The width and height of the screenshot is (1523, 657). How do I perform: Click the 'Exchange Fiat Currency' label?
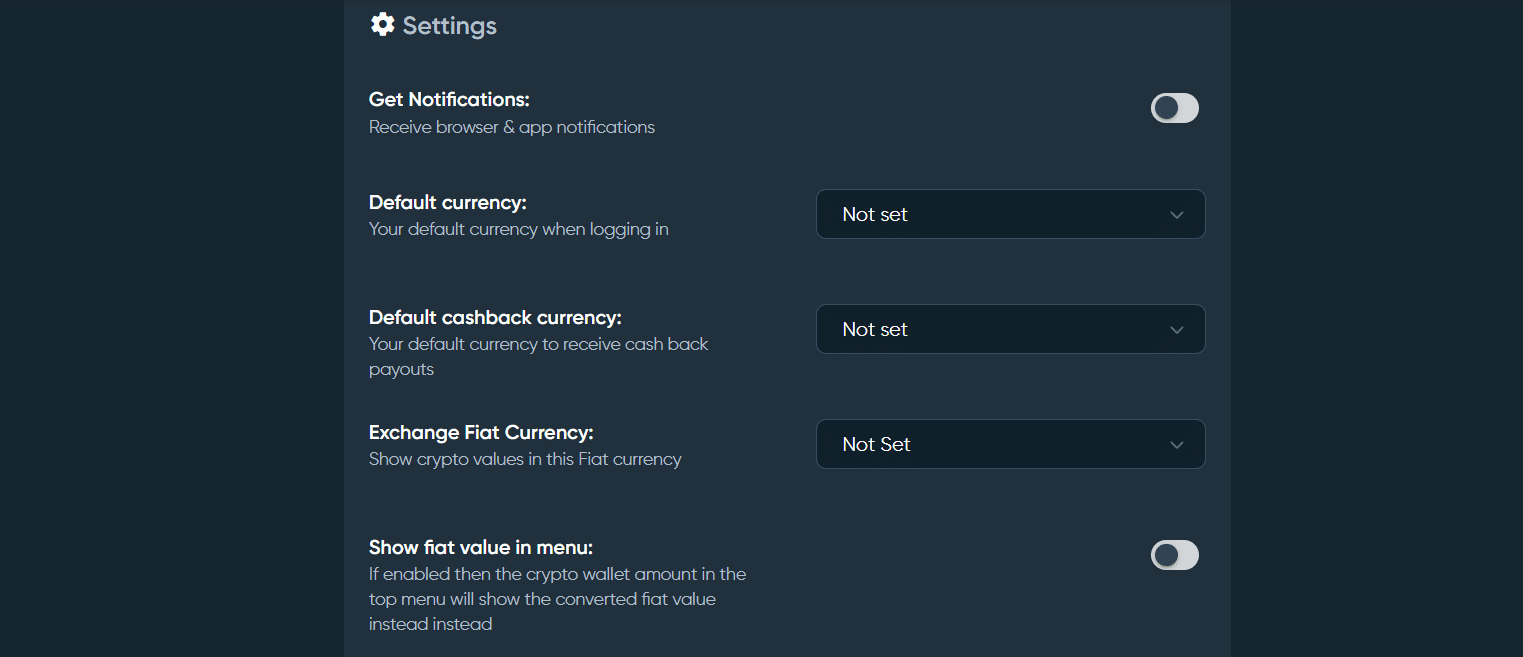(481, 432)
